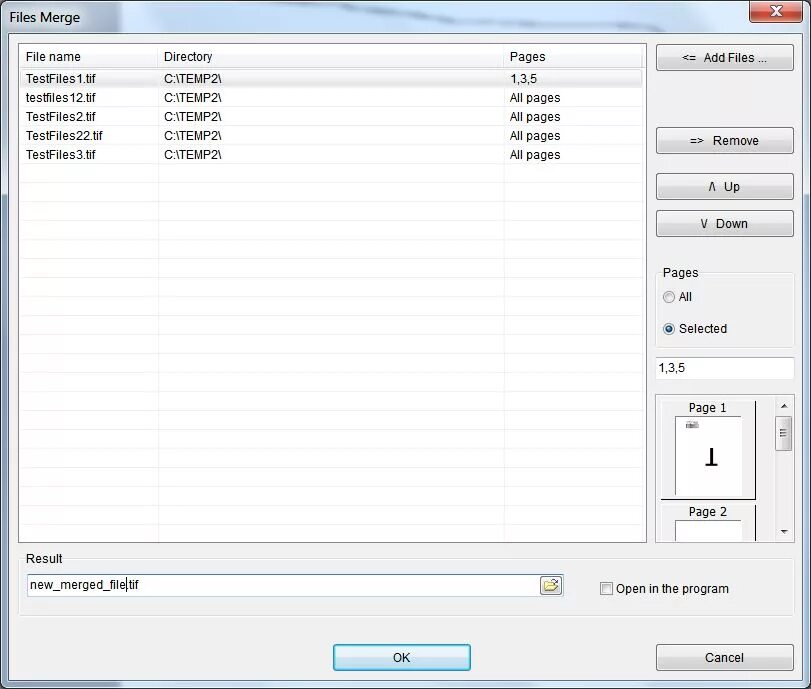Close the Files Merge window
The height and width of the screenshot is (689, 811).
click(x=775, y=11)
